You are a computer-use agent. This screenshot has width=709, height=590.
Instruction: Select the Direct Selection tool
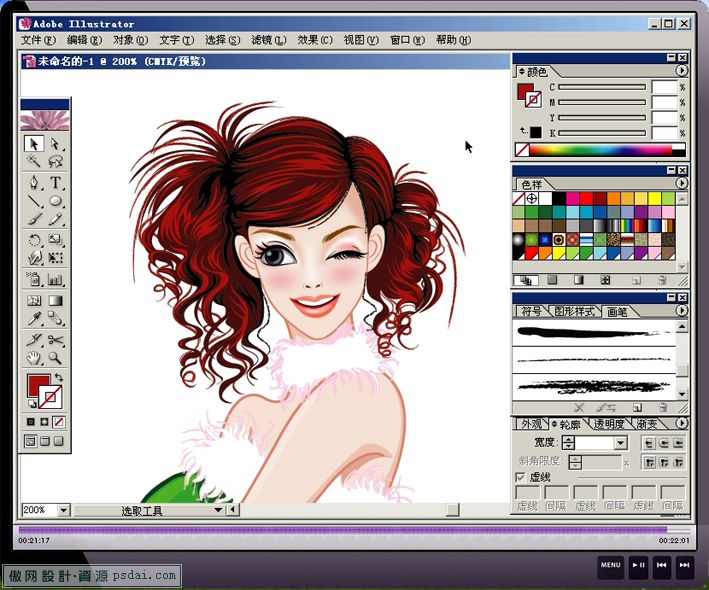tap(56, 144)
